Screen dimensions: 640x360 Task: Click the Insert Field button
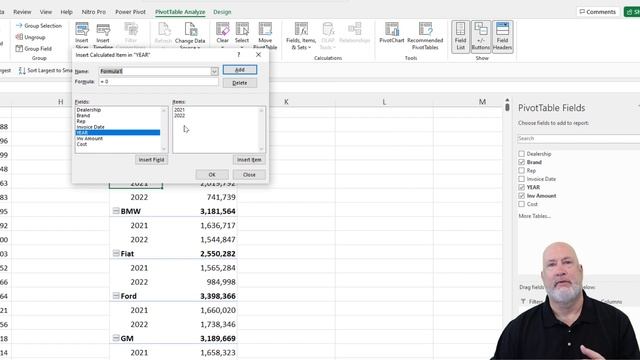(151, 160)
